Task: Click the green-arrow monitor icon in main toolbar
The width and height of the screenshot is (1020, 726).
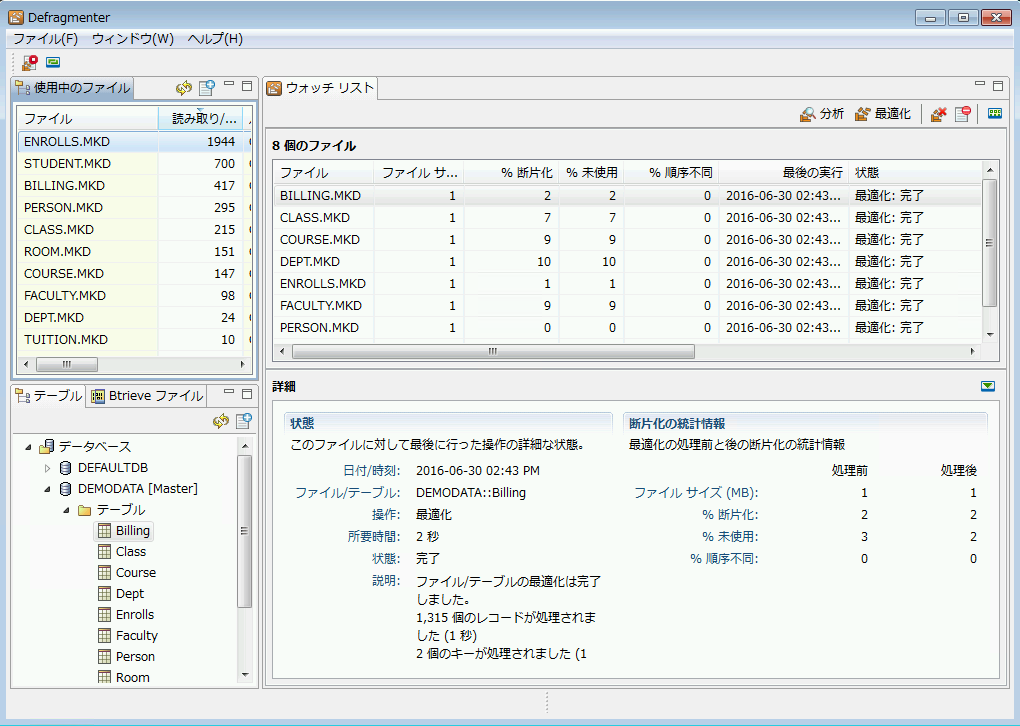Action: click(53, 62)
